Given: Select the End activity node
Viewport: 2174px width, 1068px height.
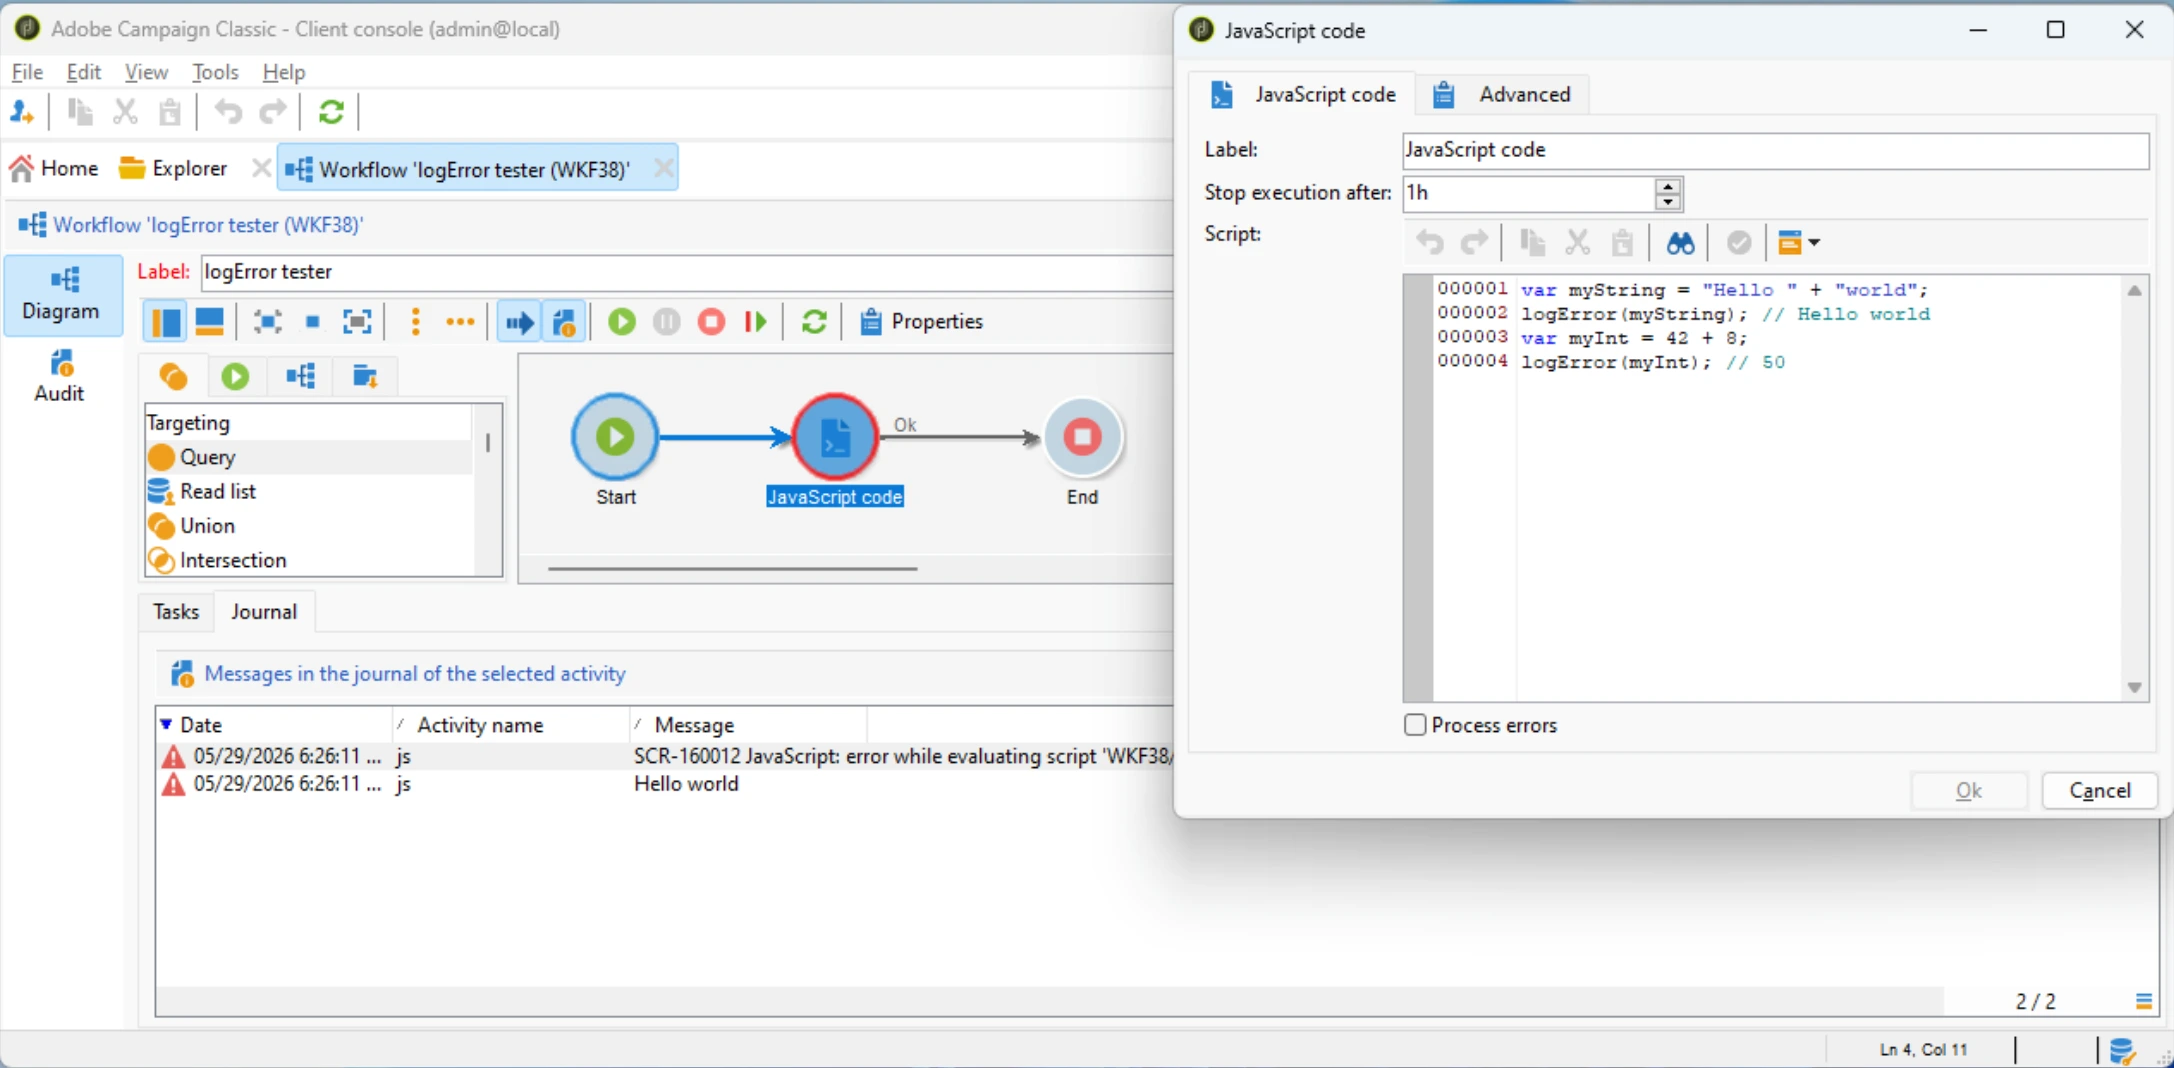Looking at the screenshot, I should (1082, 437).
